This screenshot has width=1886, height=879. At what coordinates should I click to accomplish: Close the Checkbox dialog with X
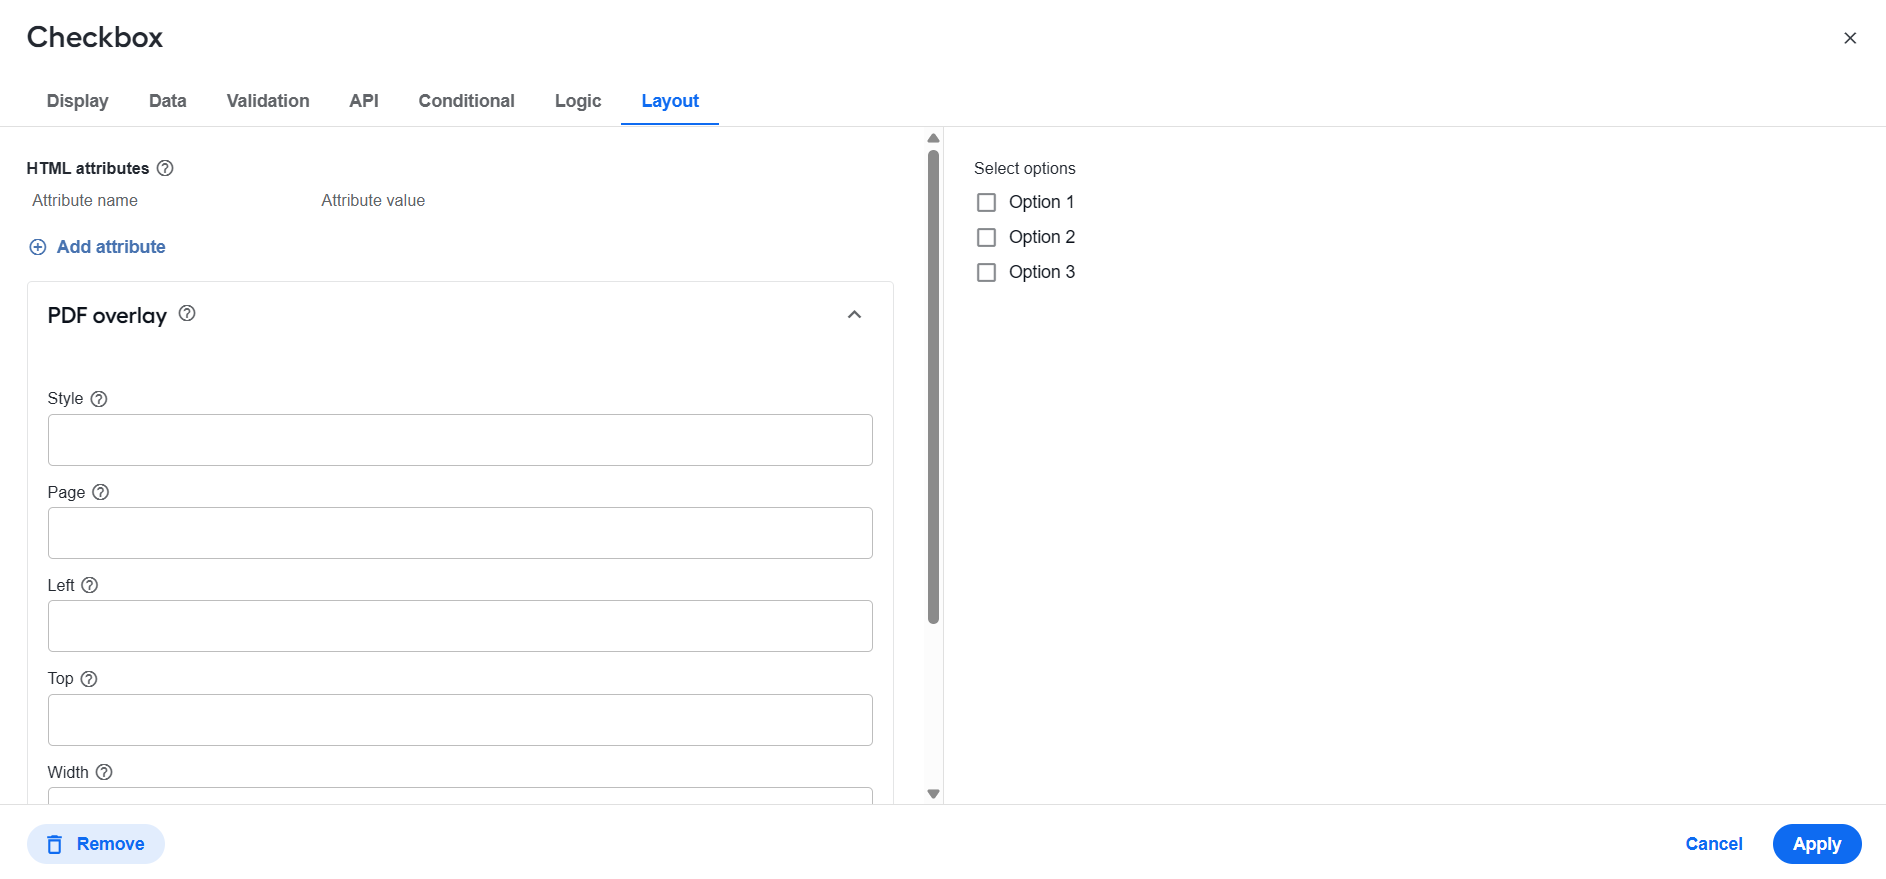coord(1850,38)
